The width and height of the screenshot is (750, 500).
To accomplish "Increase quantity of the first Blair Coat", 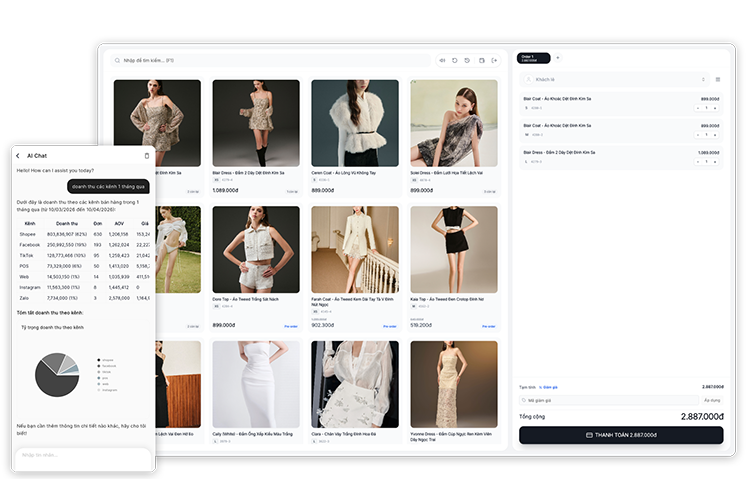I will pyautogui.click(x=714, y=108).
